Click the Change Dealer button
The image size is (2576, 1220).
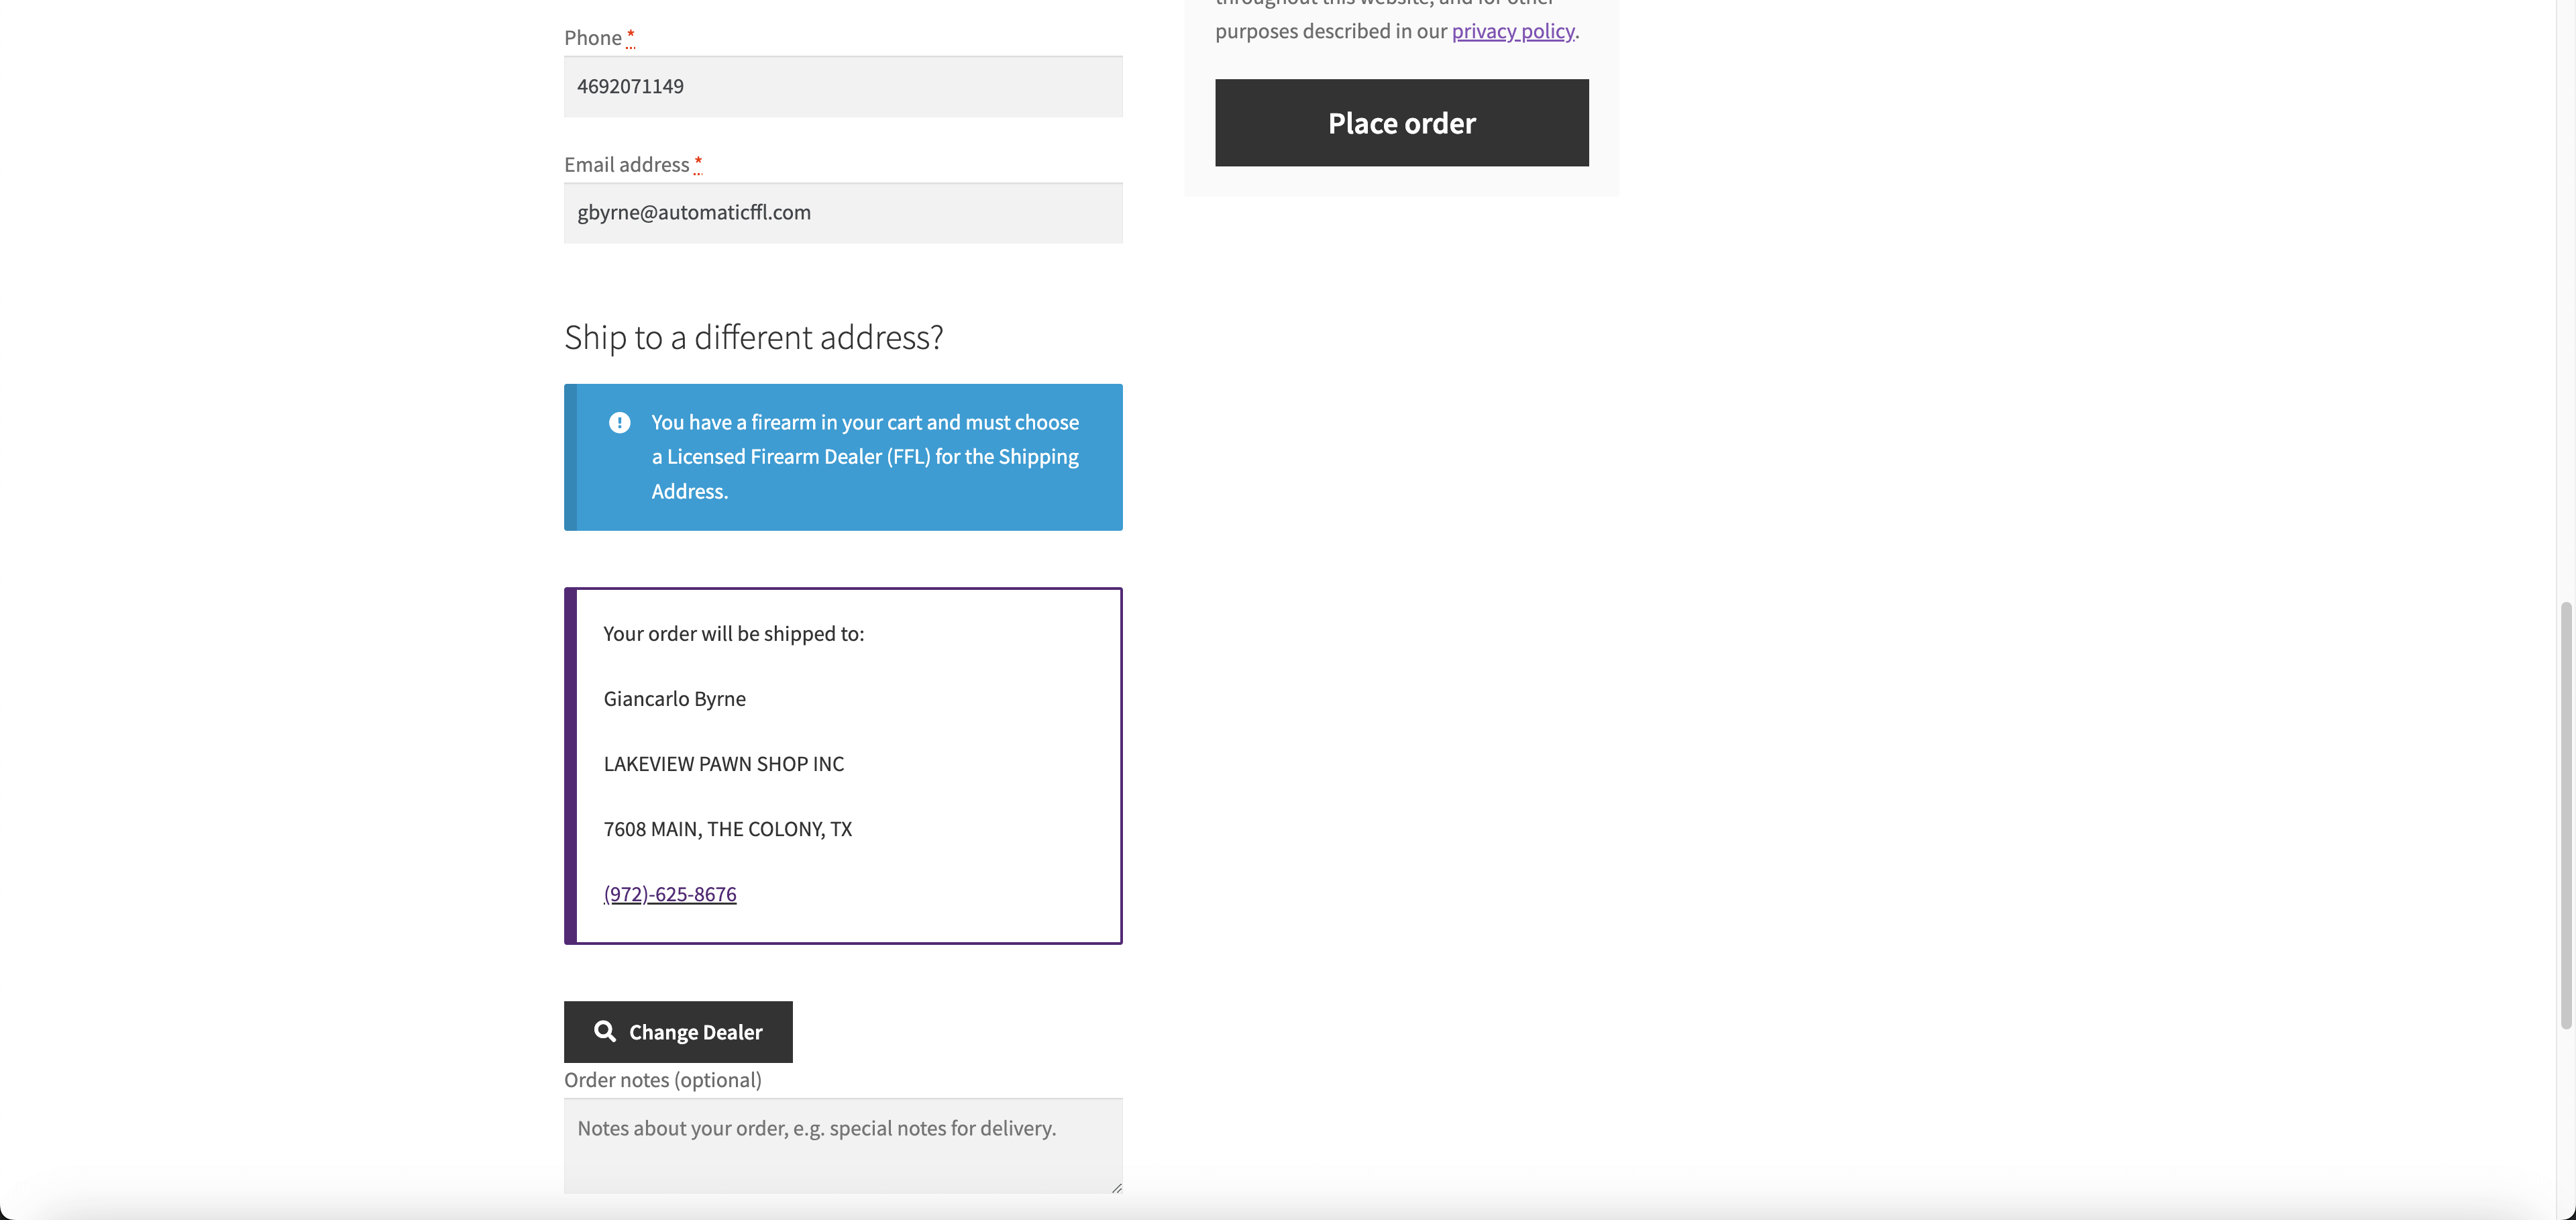click(677, 1031)
